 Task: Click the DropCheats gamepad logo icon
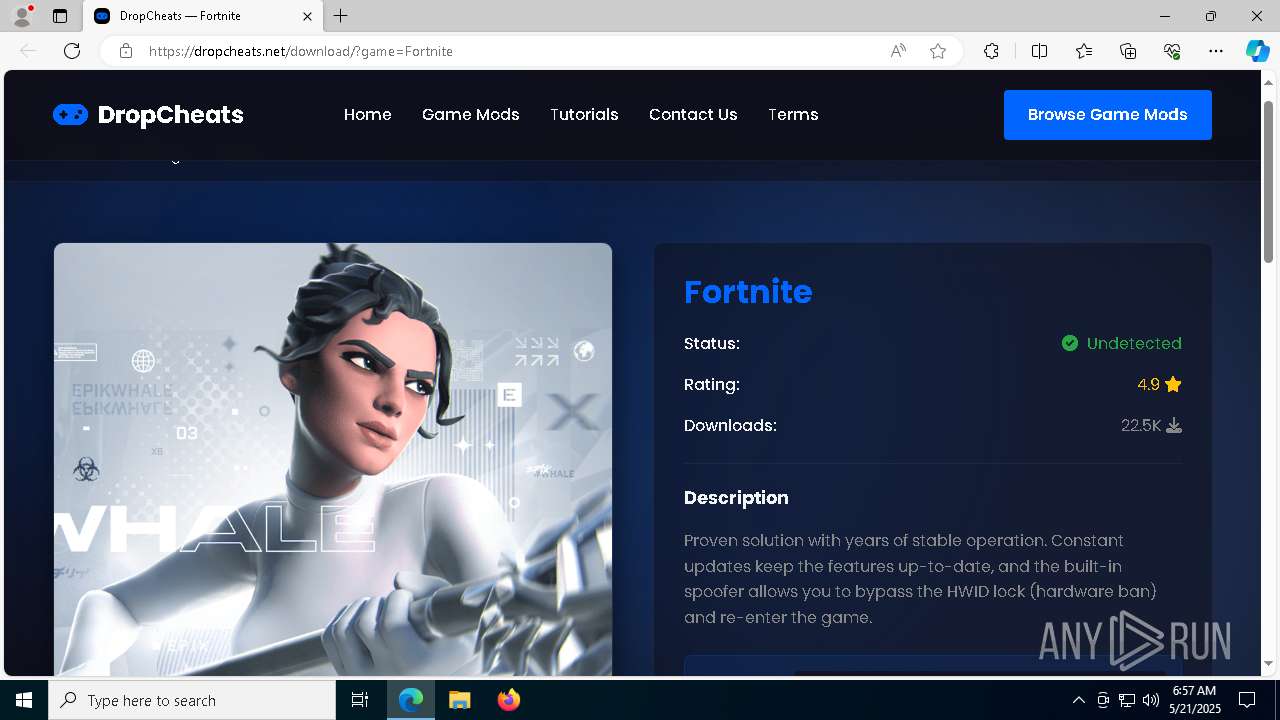click(x=70, y=115)
